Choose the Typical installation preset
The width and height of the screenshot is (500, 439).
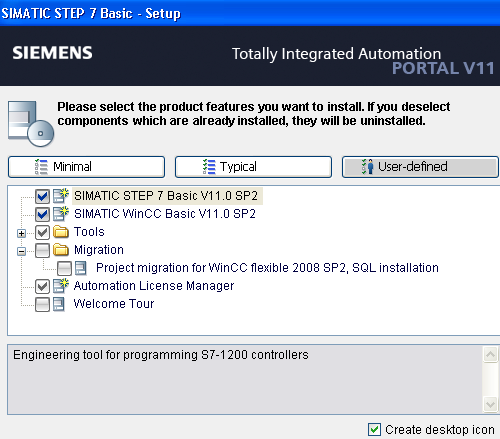tap(253, 167)
